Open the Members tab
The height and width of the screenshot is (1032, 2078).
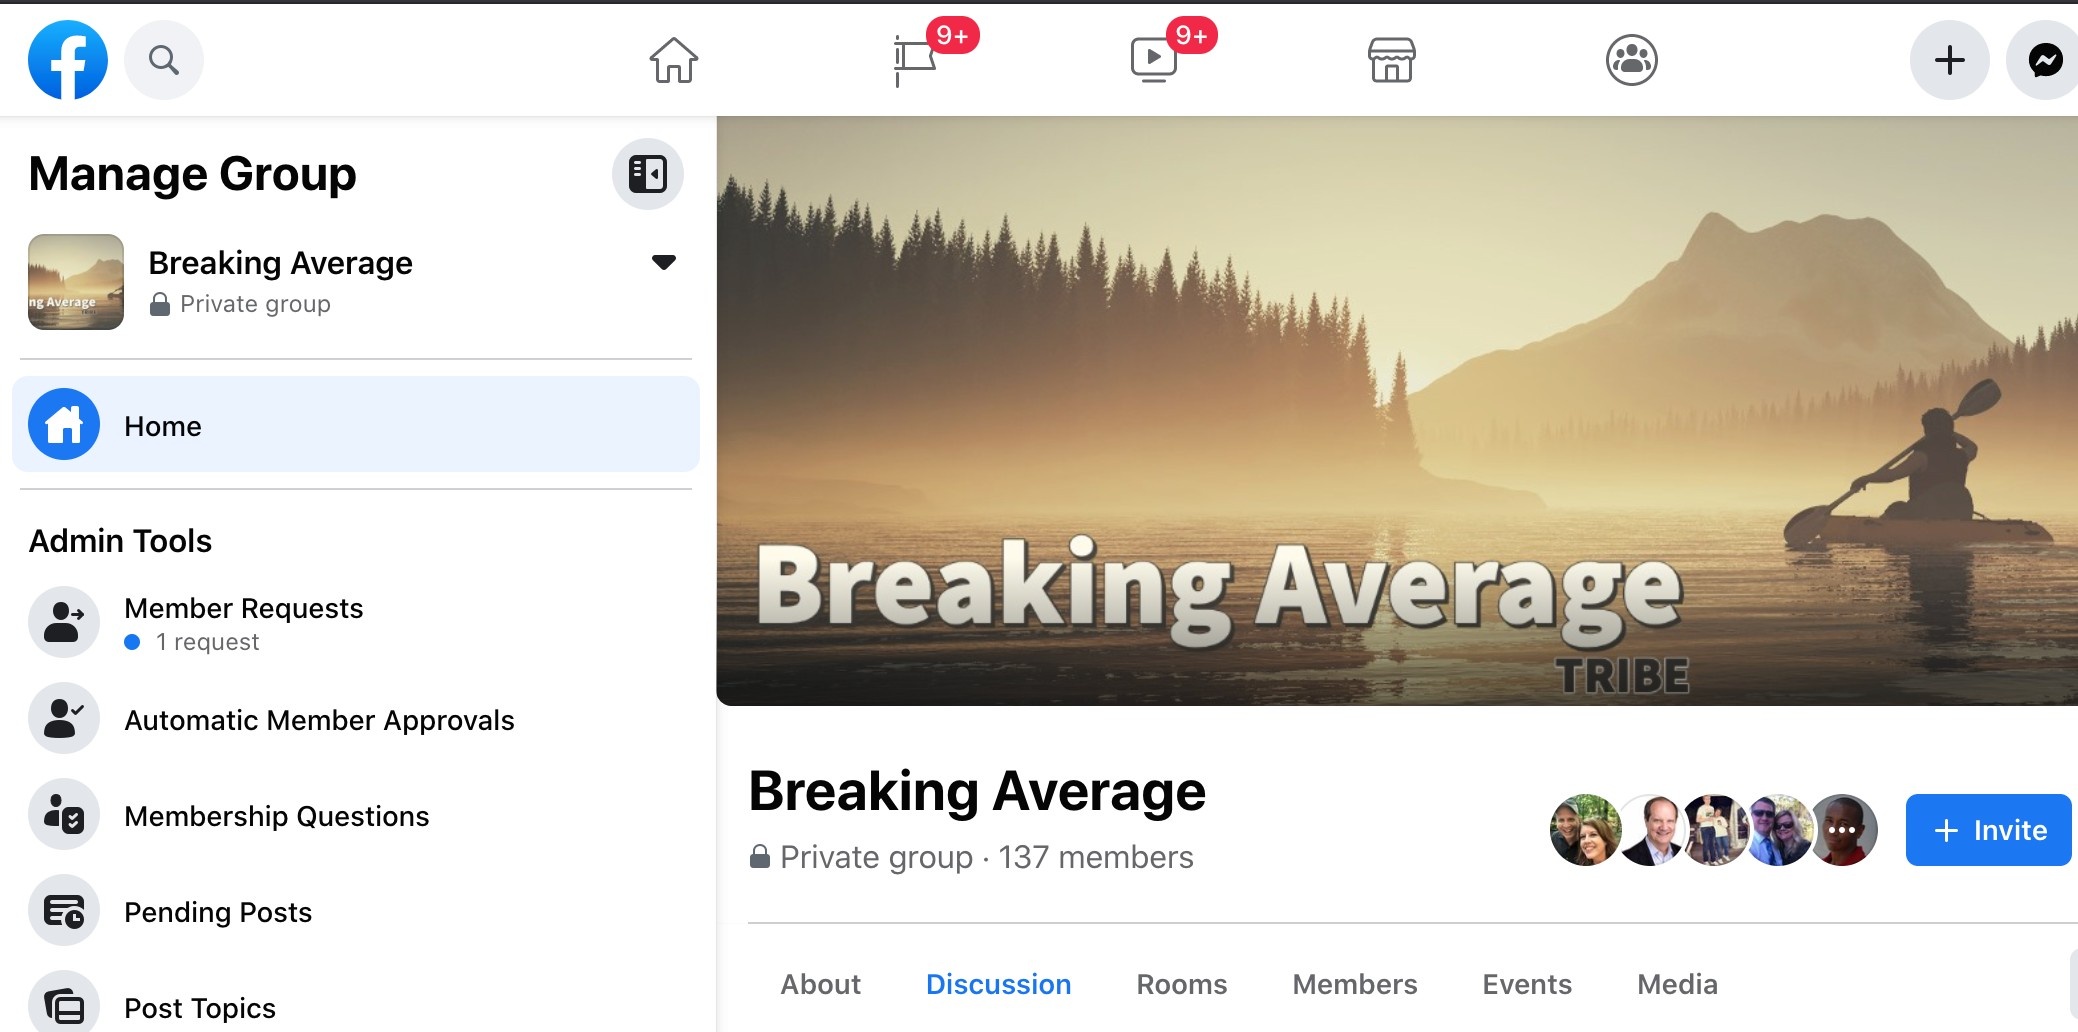[1354, 984]
